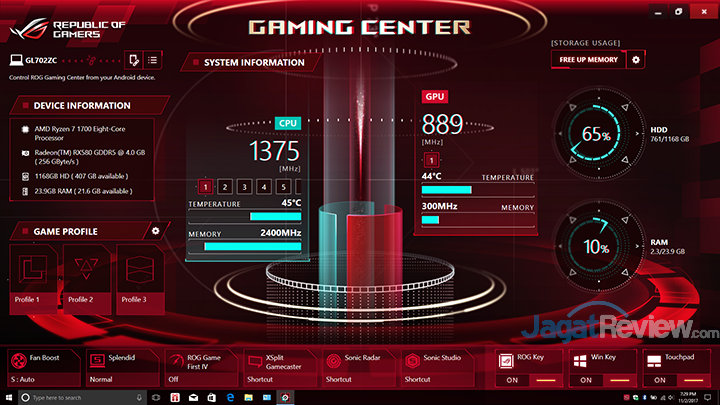Open Microsoft Edge from the taskbar

coord(230,398)
